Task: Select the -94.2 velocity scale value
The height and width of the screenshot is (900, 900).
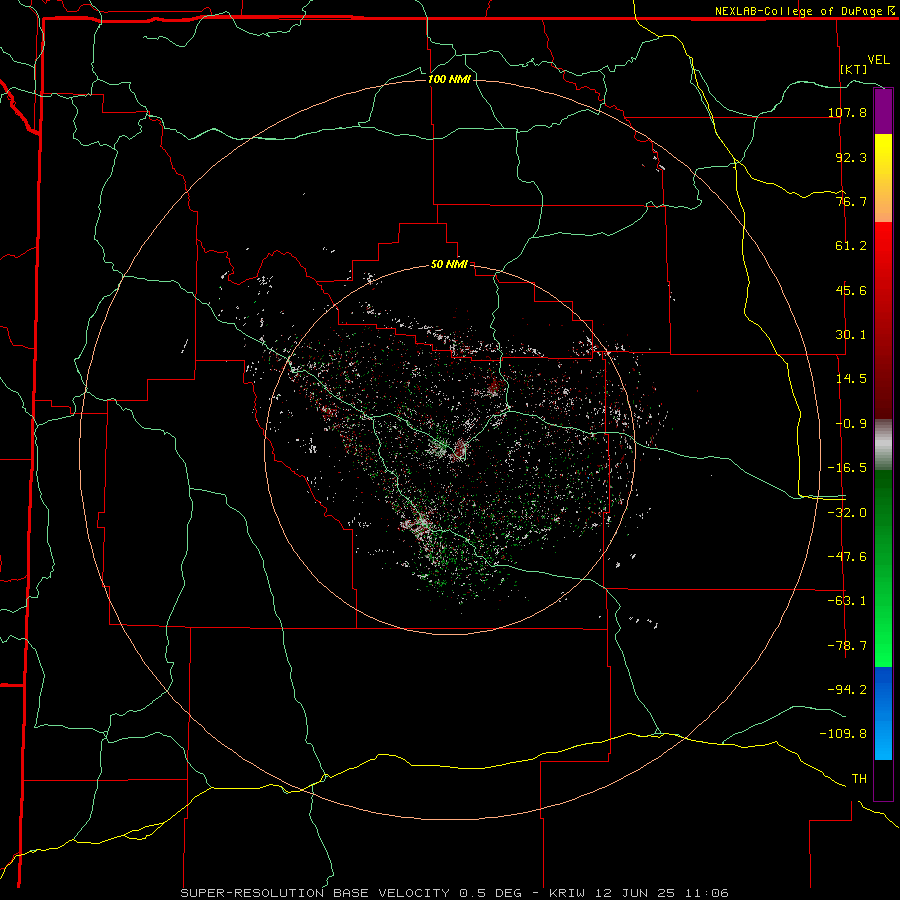Action: click(x=847, y=690)
